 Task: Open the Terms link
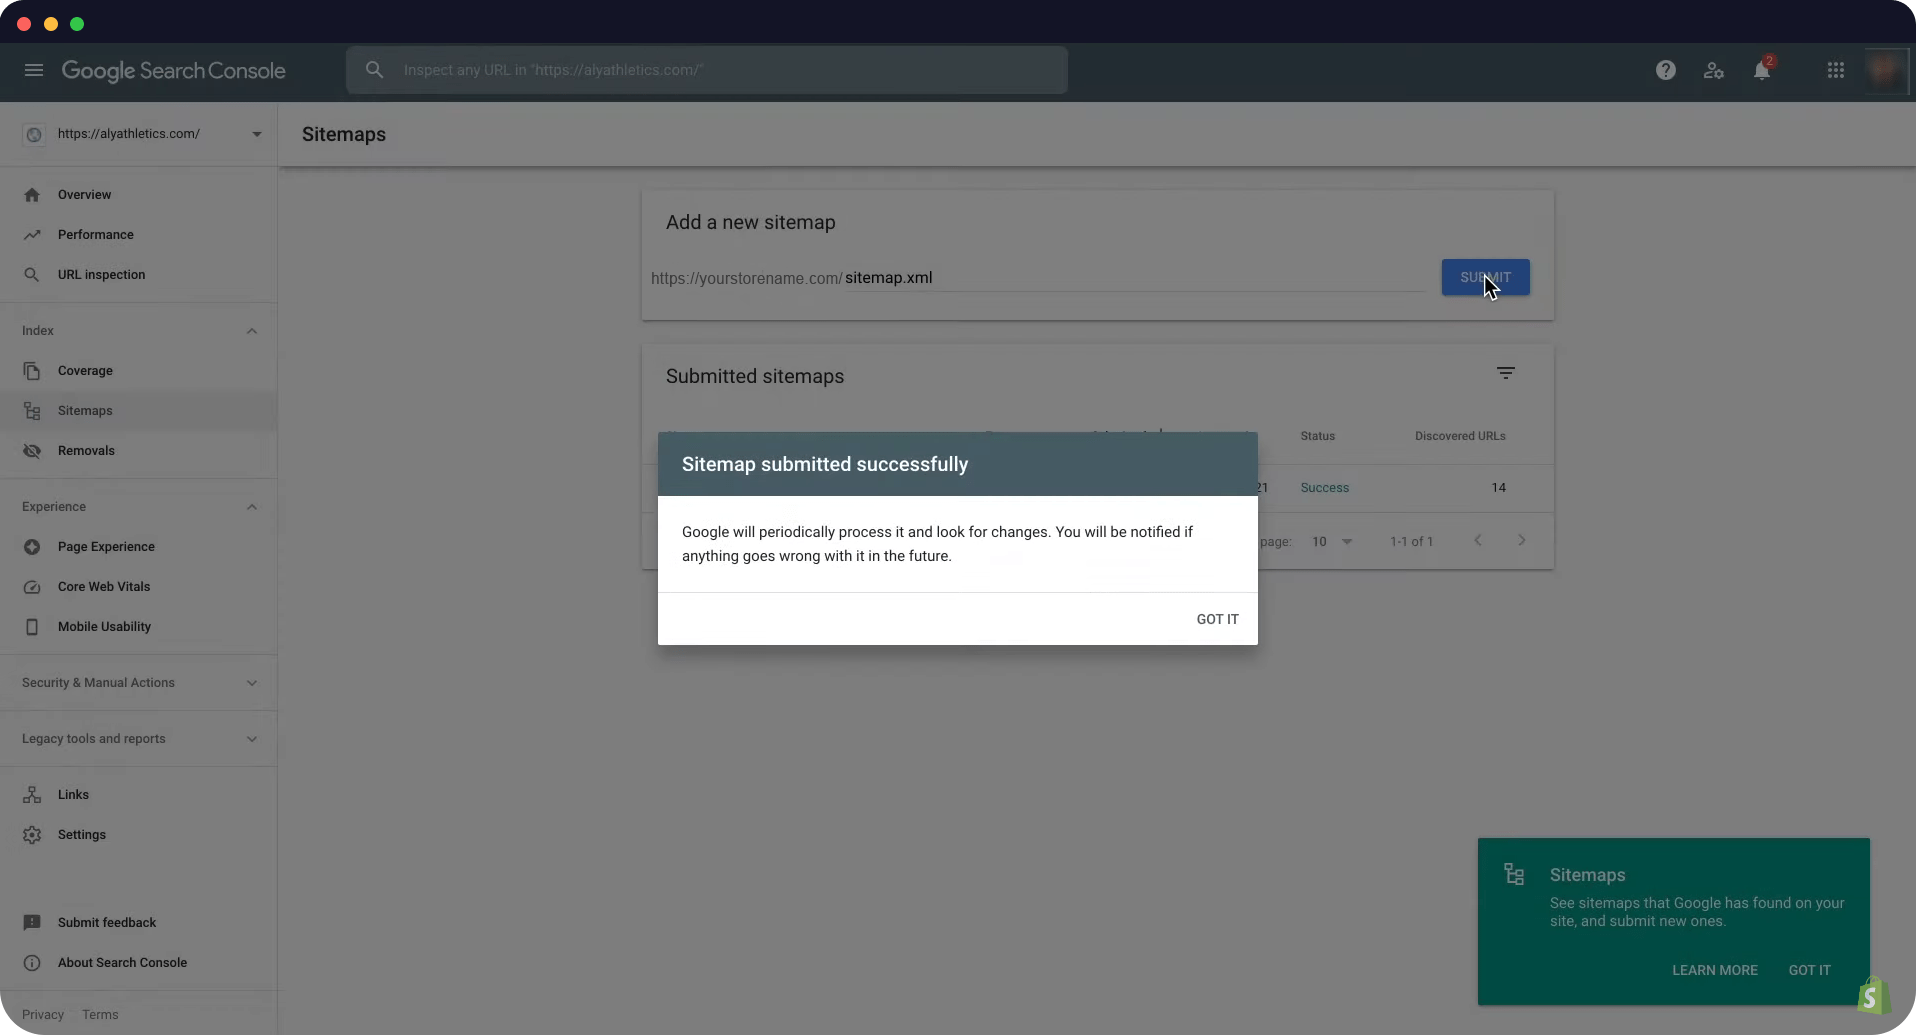coord(100,1015)
